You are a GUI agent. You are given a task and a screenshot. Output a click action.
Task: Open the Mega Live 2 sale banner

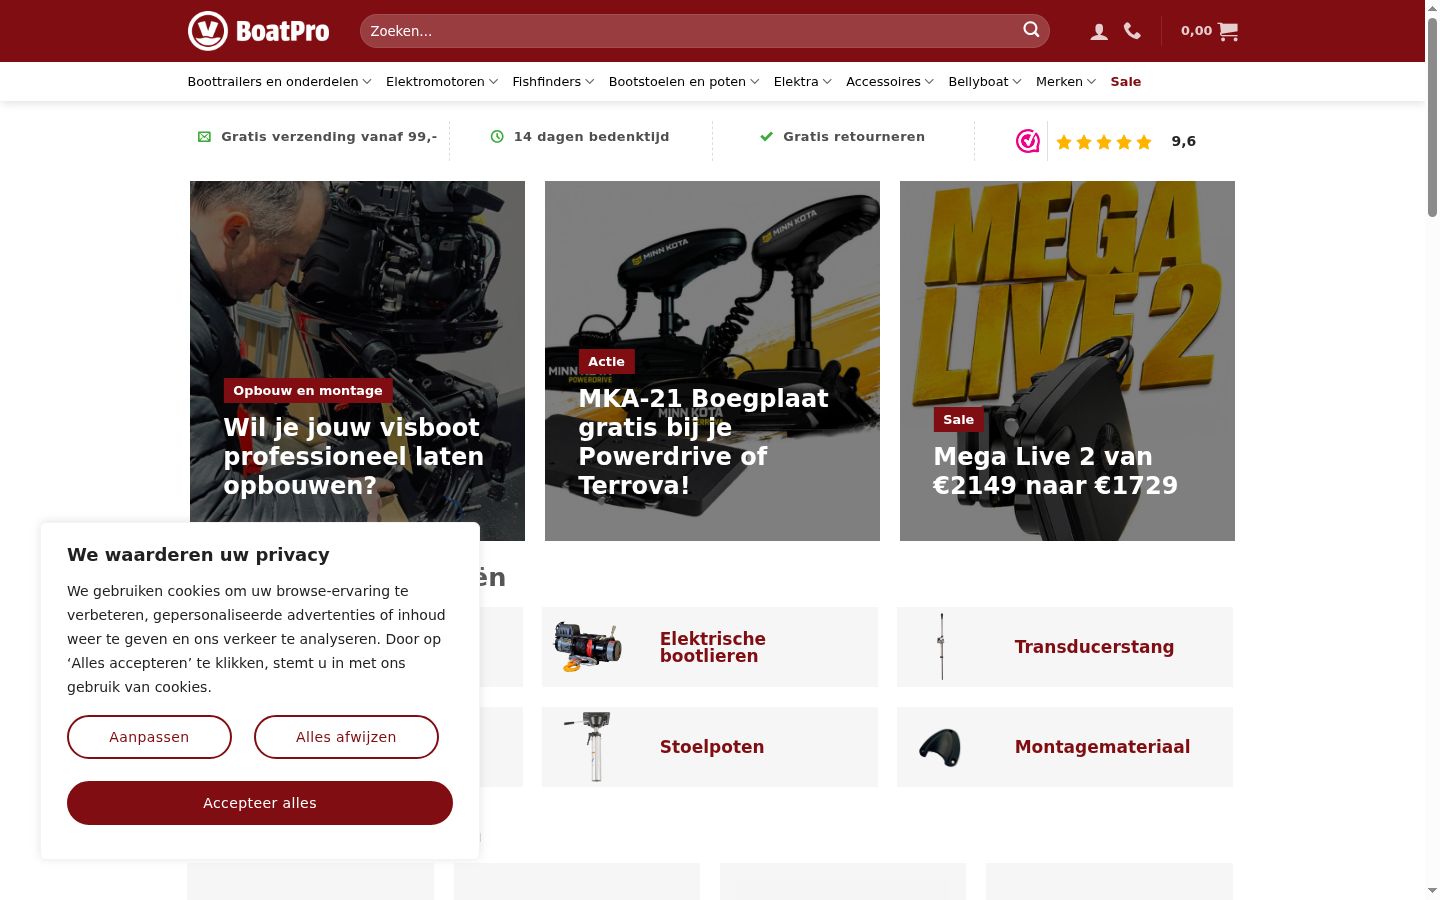click(1067, 361)
